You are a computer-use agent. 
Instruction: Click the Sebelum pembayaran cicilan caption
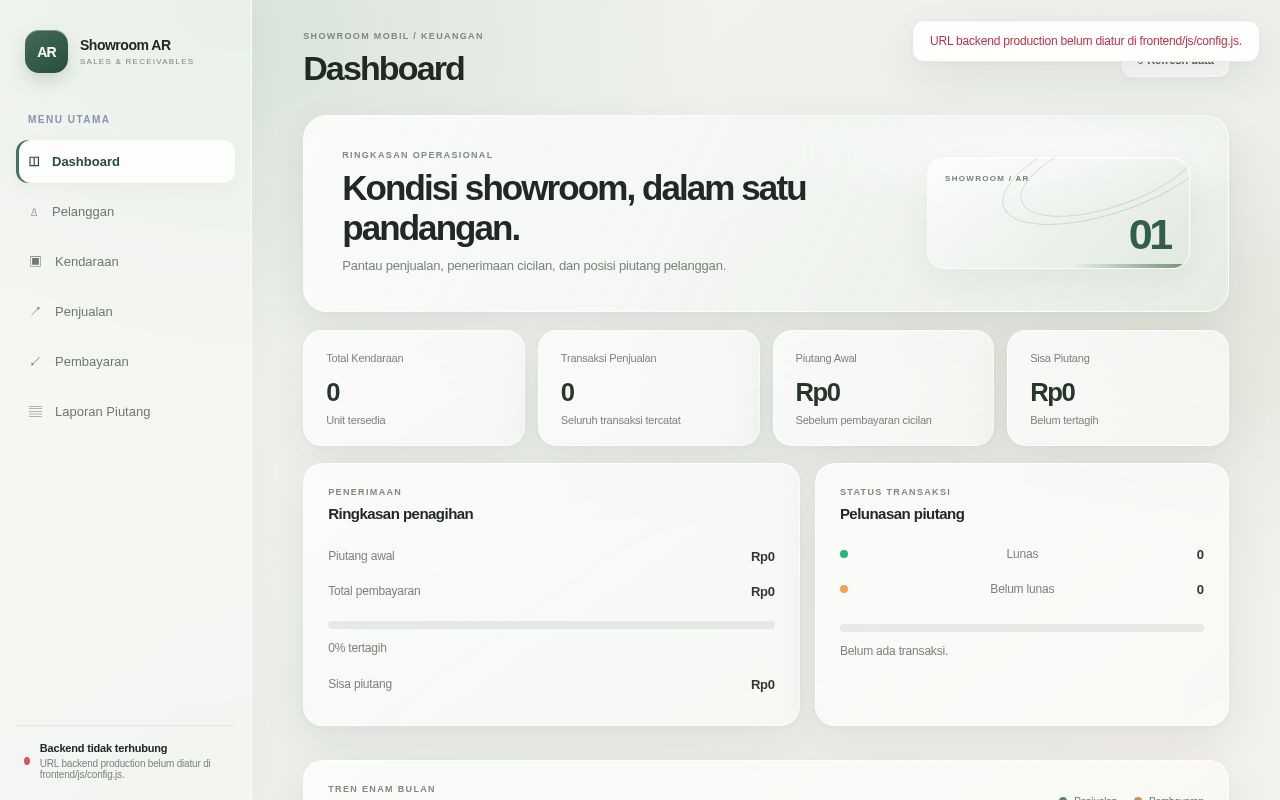[x=864, y=420]
